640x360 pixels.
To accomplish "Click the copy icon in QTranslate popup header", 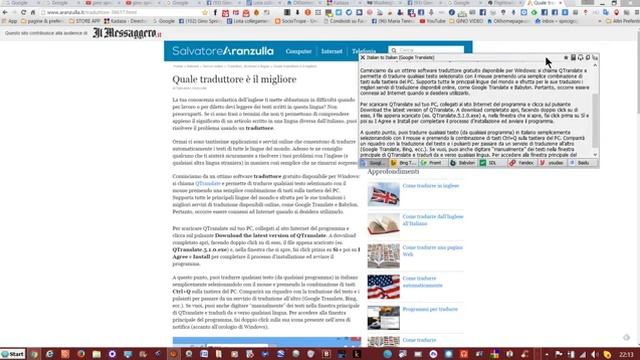I will coord(588,58).
